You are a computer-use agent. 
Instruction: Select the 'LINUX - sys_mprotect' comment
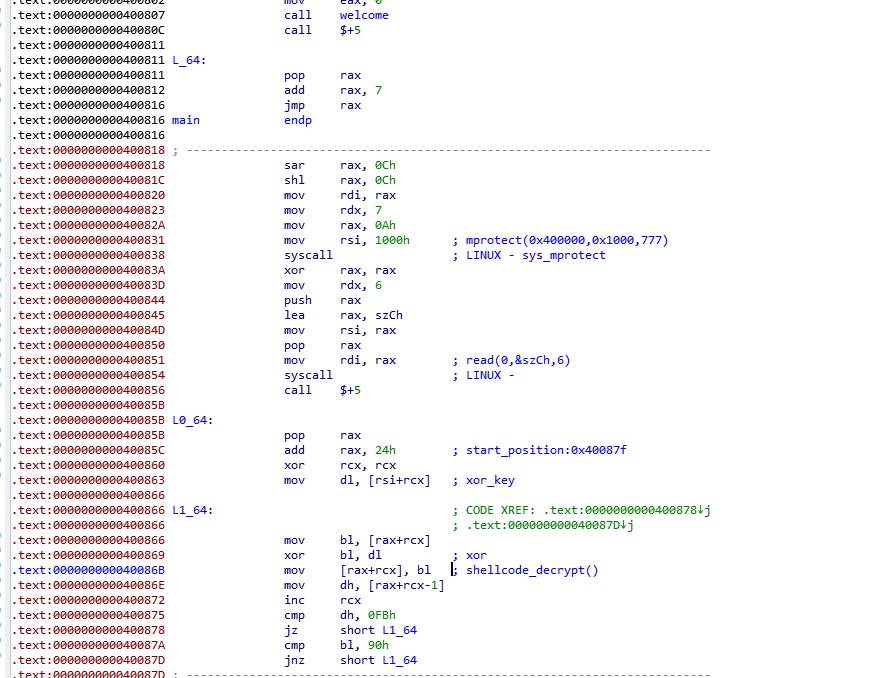pos(536,255)
